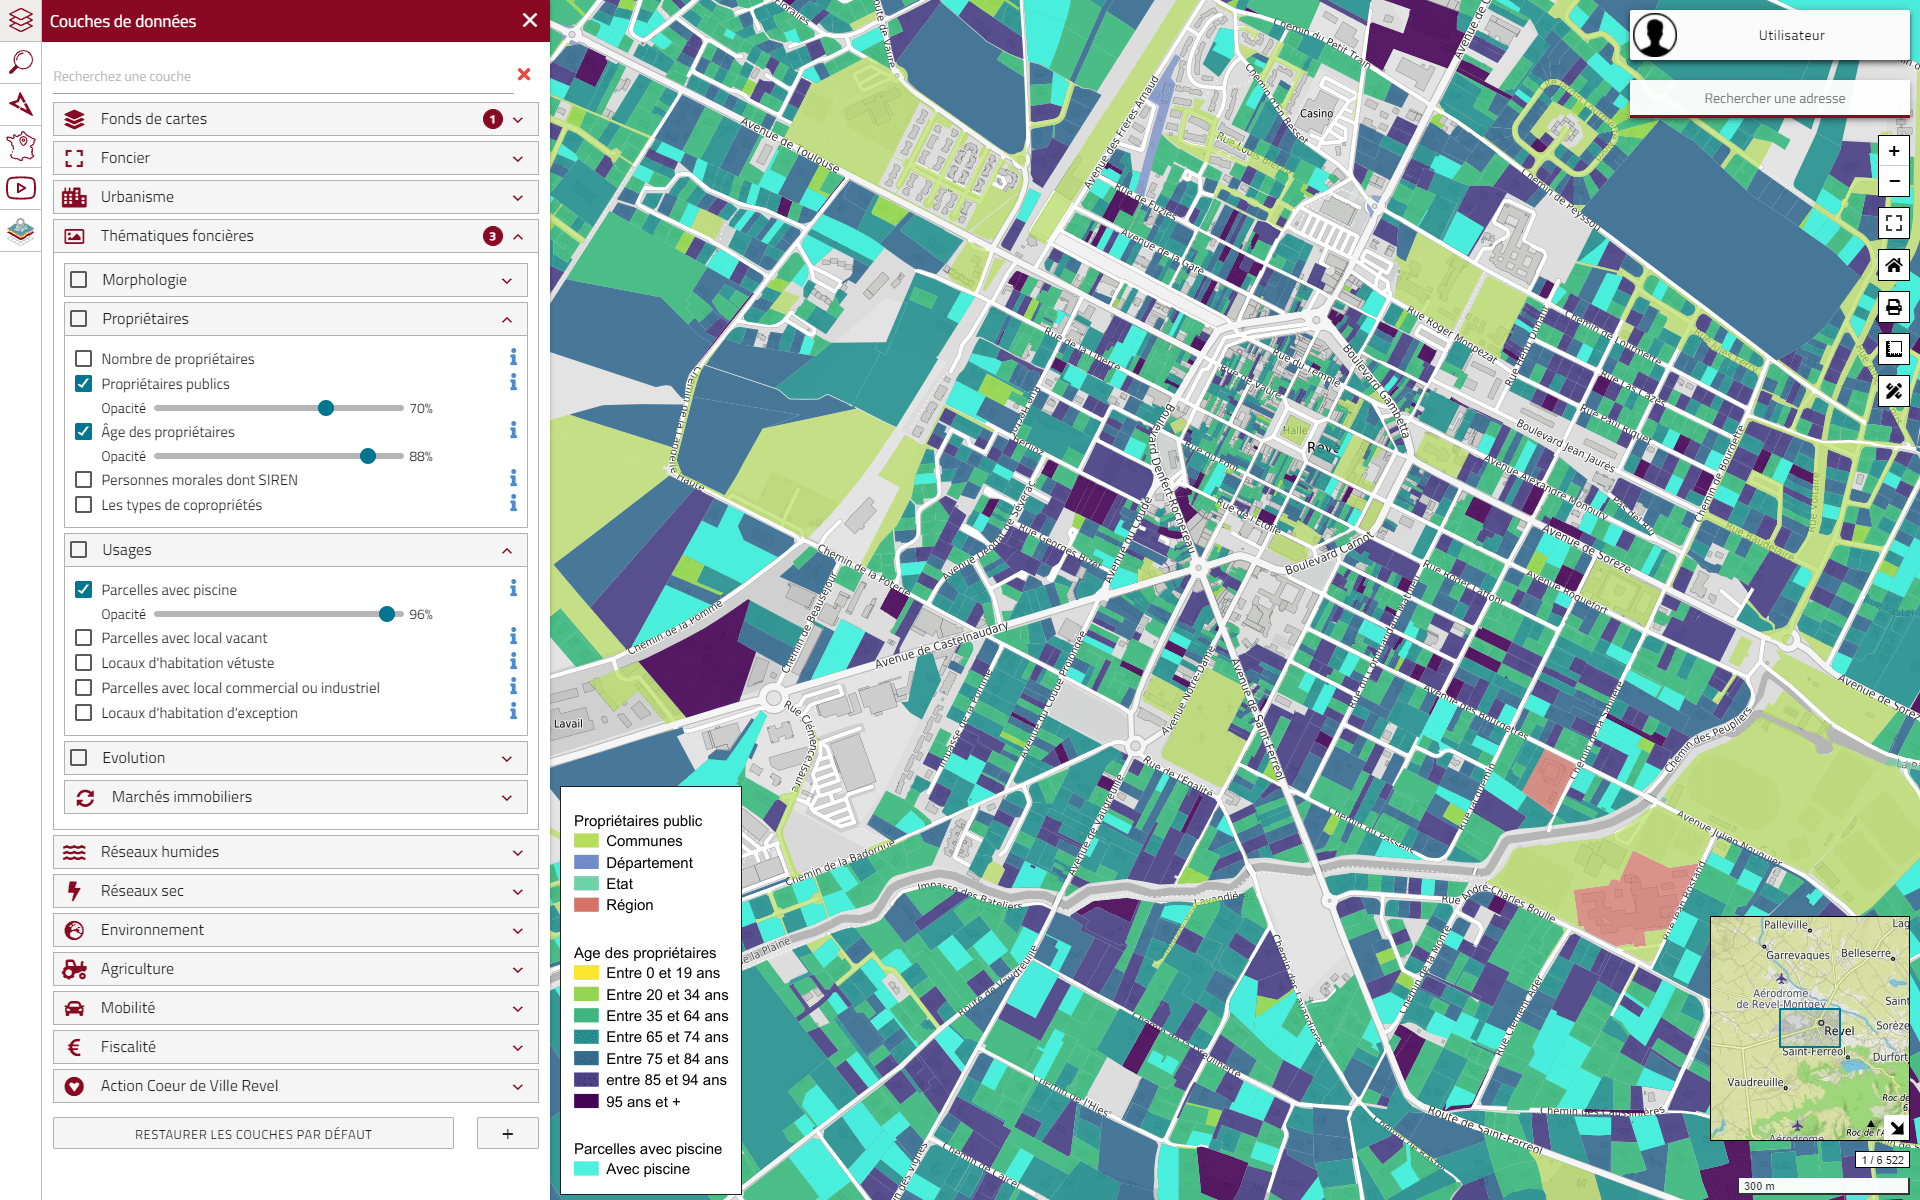Print the current map
The image size is (1920, 1200).
pos(1894,307)
